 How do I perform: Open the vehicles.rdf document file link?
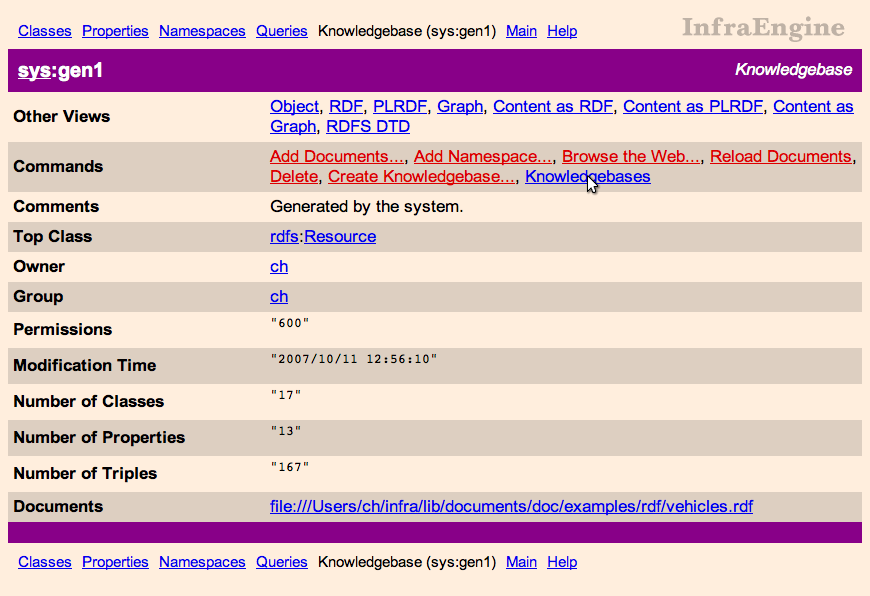[511, 507]
